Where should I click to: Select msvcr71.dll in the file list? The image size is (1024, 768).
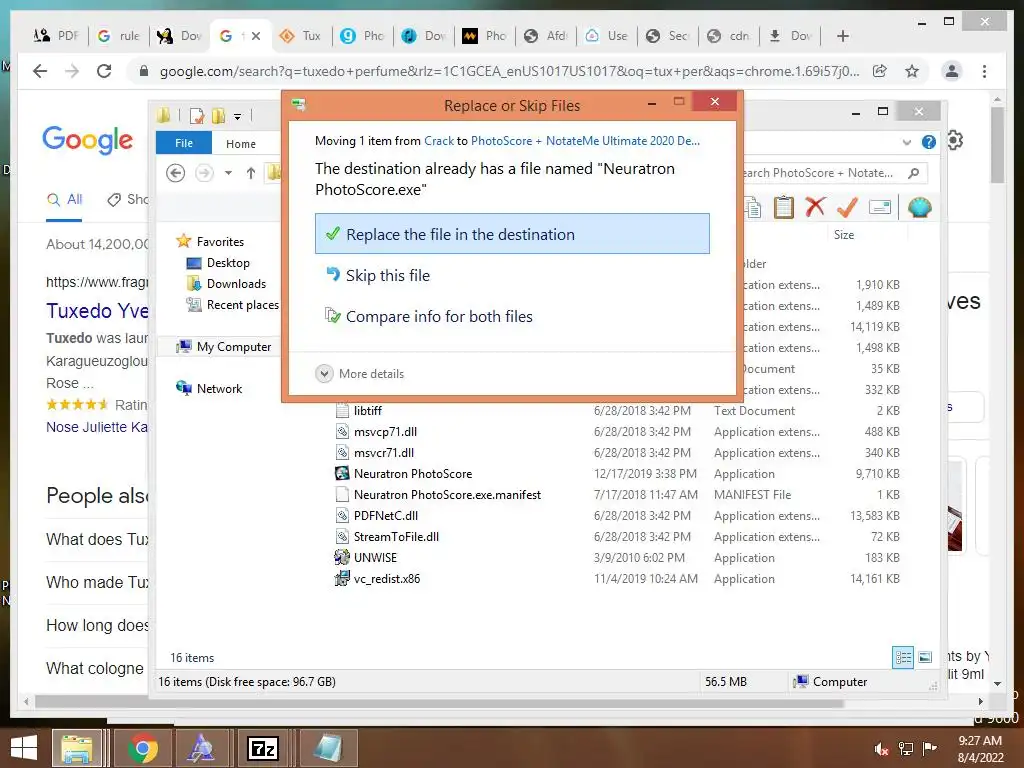coord(383,453)
